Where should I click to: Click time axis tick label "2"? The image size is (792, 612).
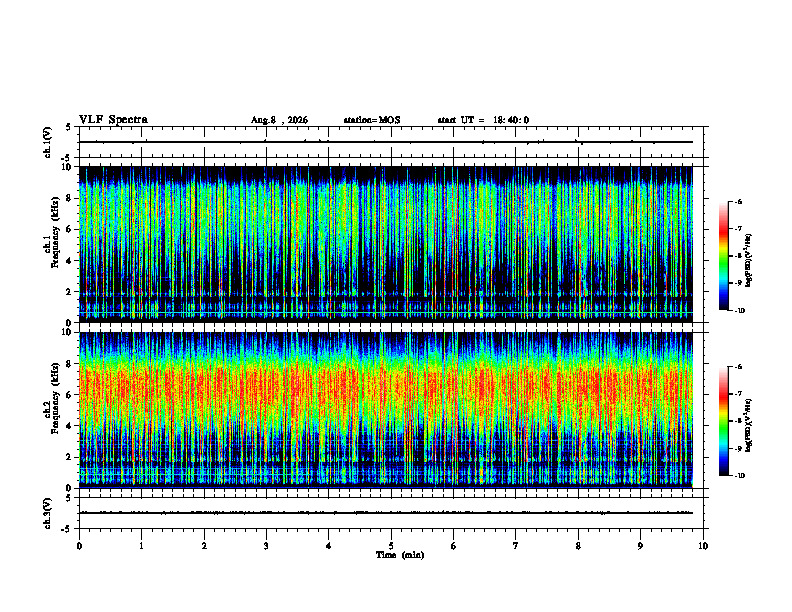tap(204, 546)
